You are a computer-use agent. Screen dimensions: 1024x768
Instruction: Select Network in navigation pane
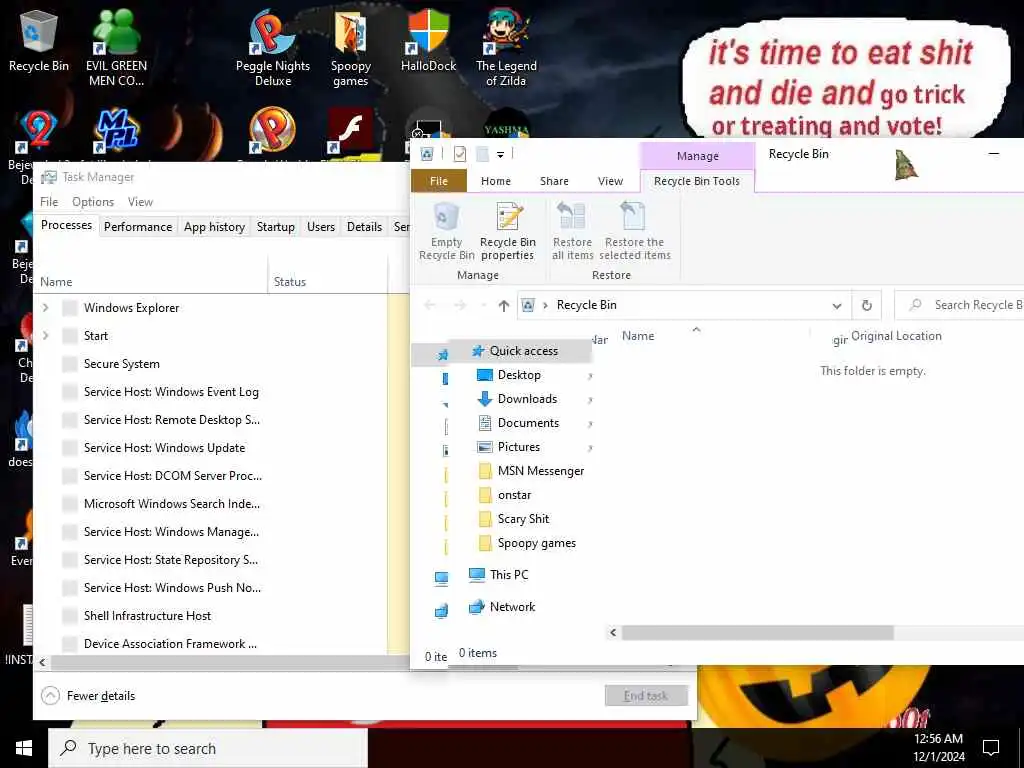(x=512, y=607)
